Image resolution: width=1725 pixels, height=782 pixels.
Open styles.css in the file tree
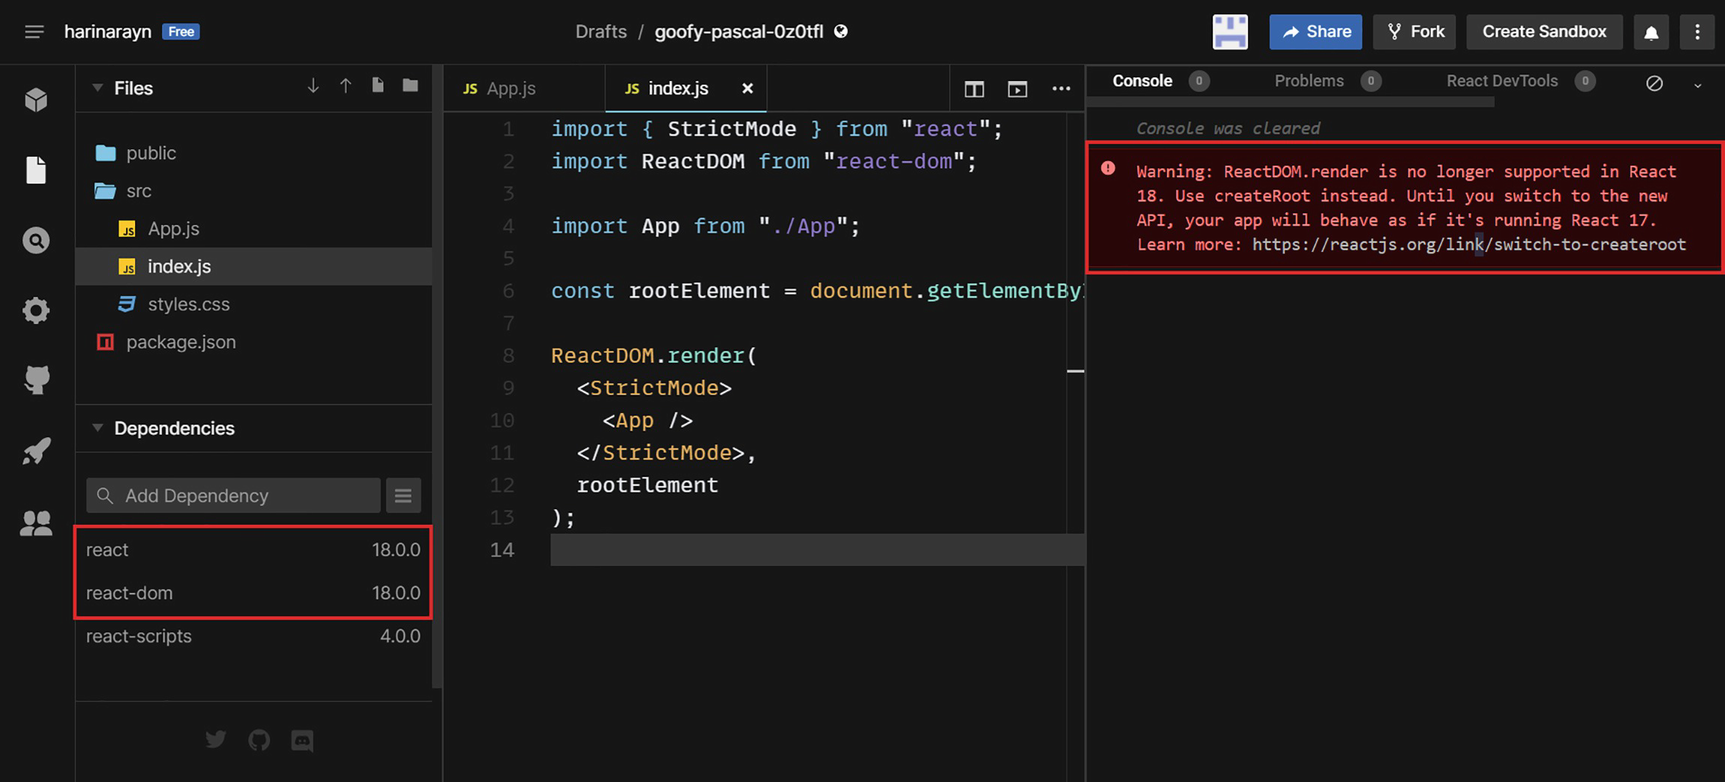click(188, 304)
